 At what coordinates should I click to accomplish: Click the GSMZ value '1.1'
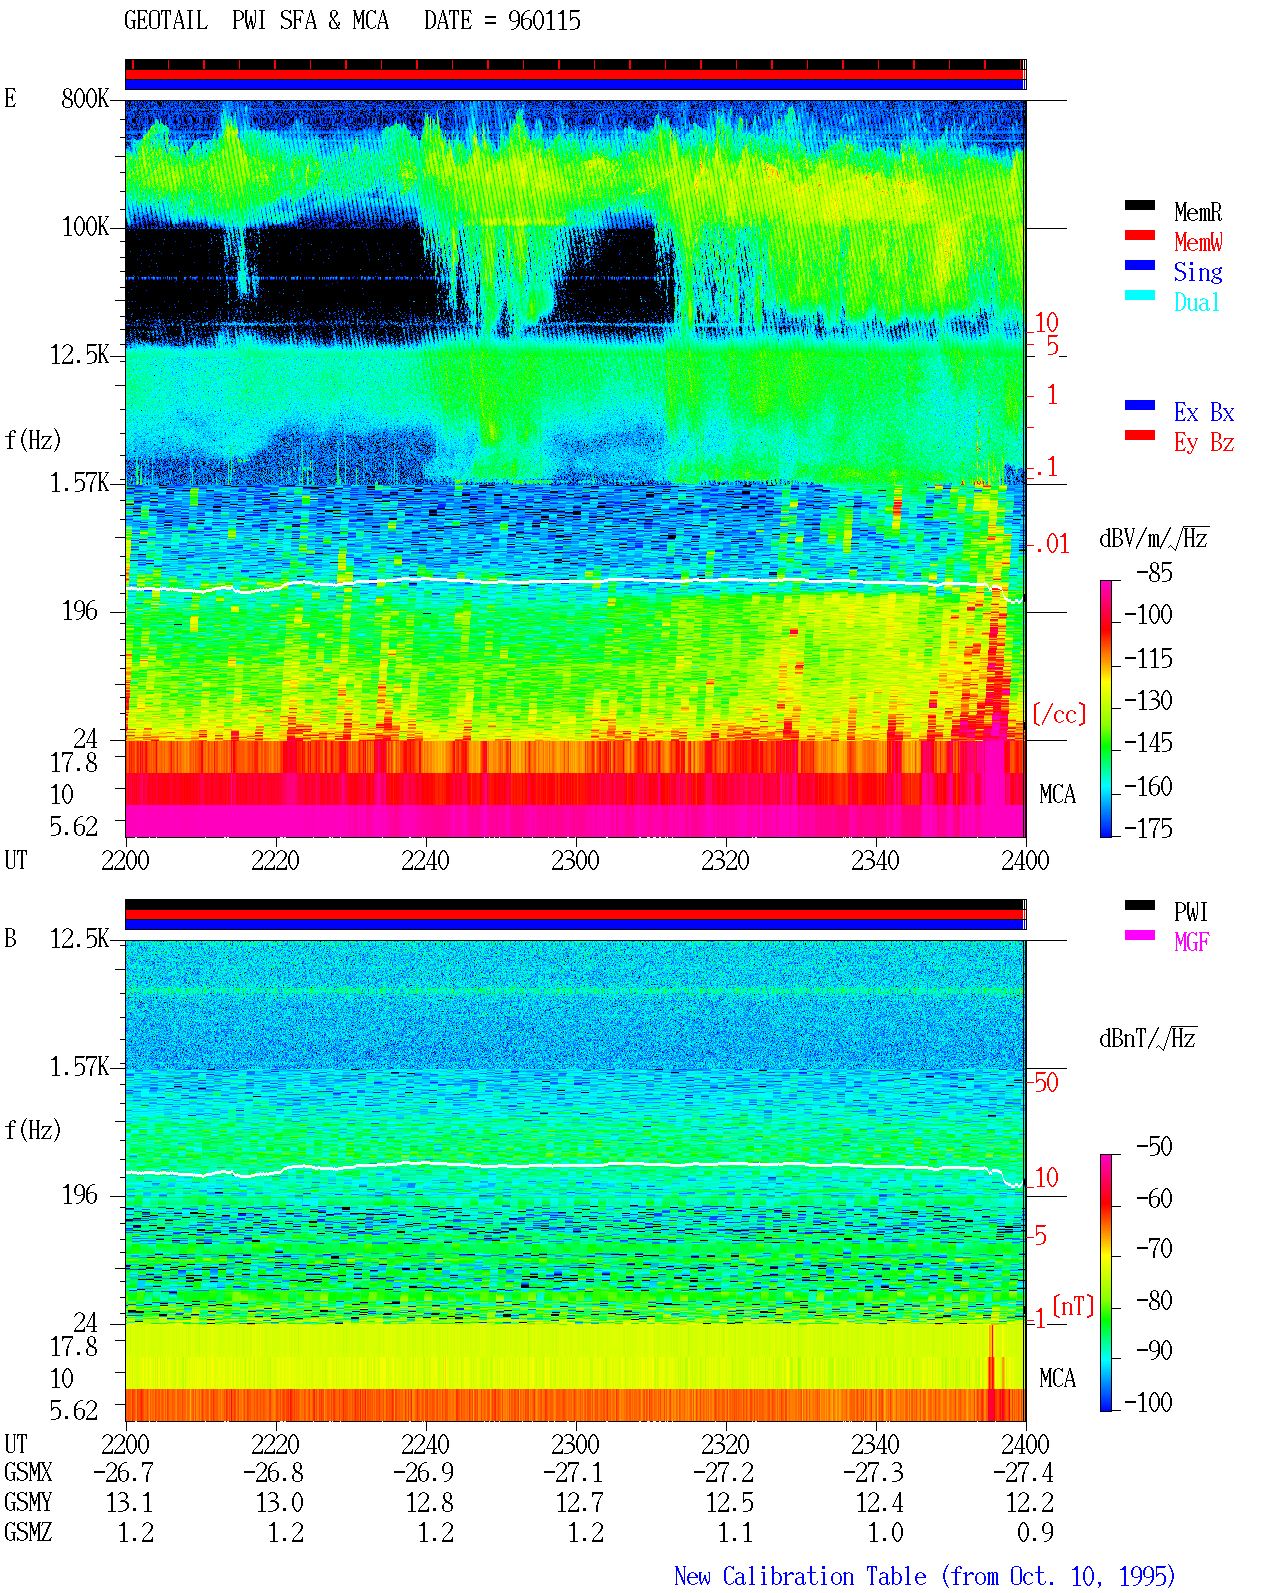(x=736, y=1533)
